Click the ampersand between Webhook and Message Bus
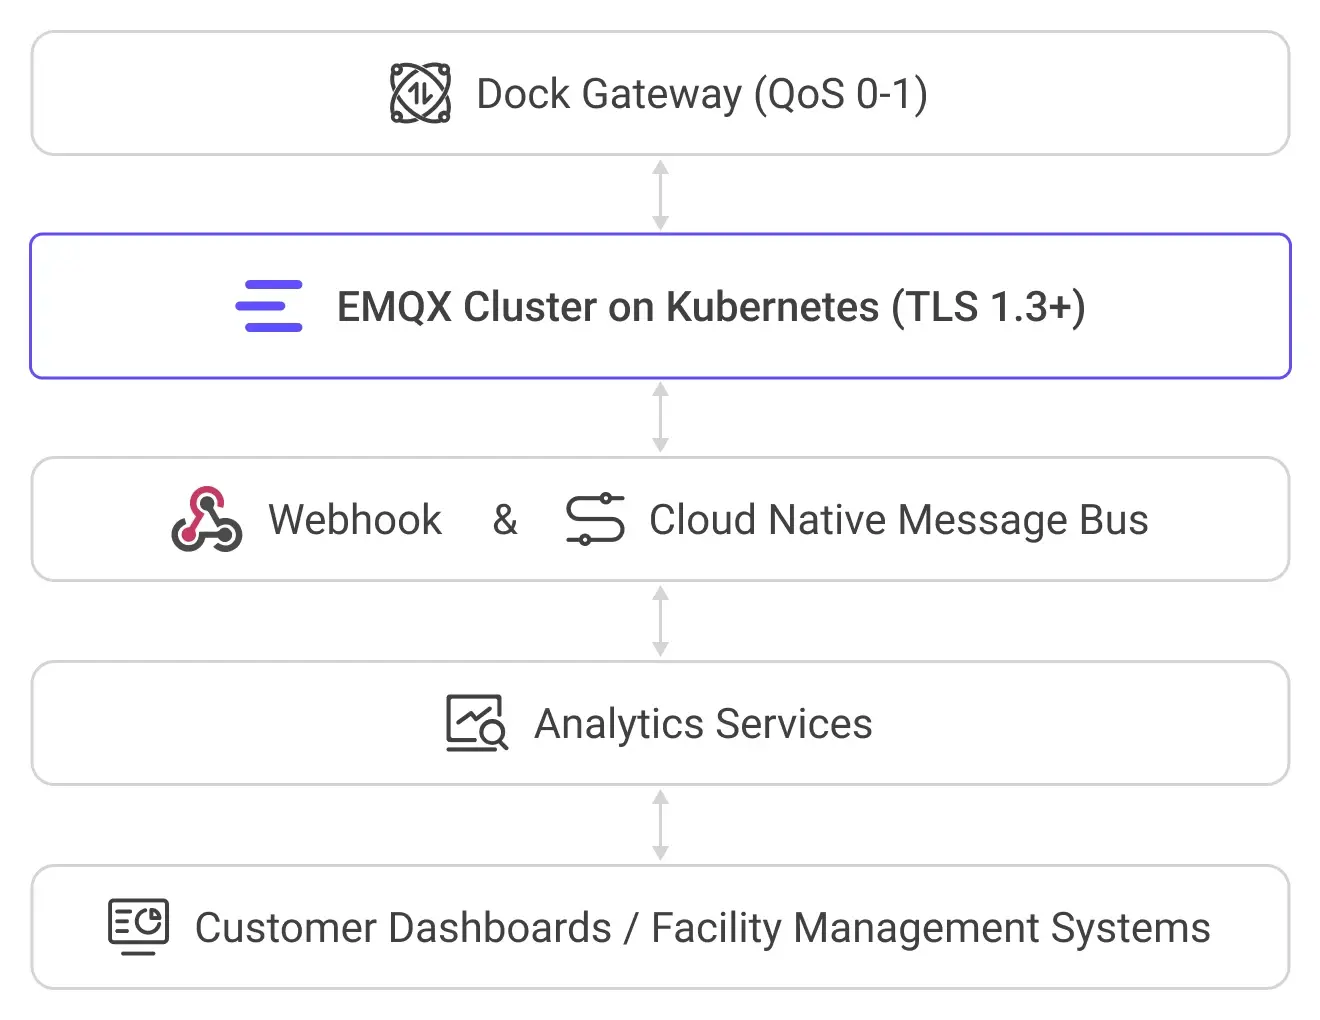This screenshot has height=1020, width=1320. click(x=505, y=520)
